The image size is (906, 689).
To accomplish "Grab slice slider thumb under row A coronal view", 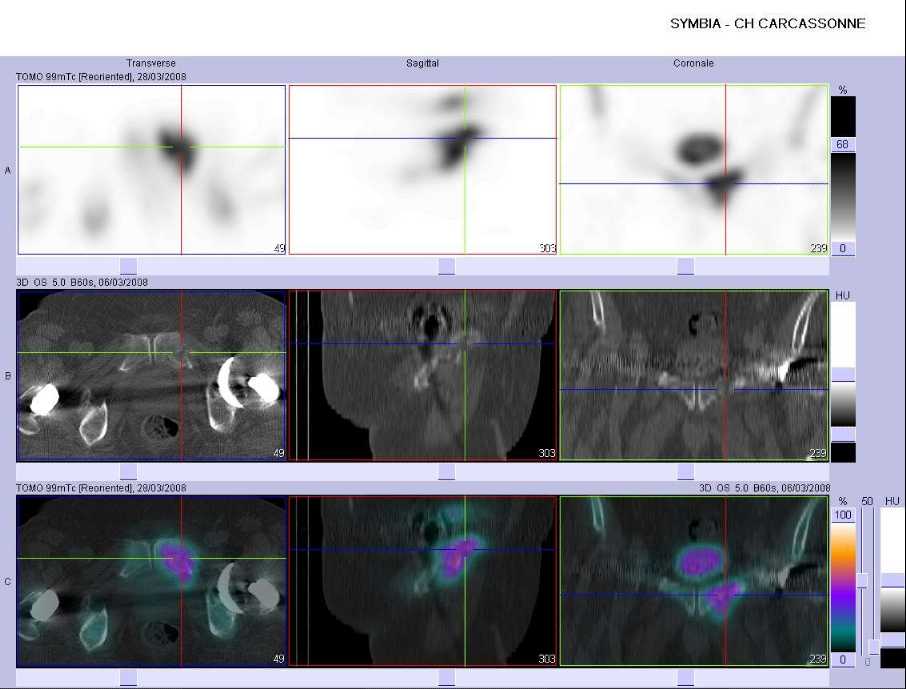I will (x=685, y=266).
